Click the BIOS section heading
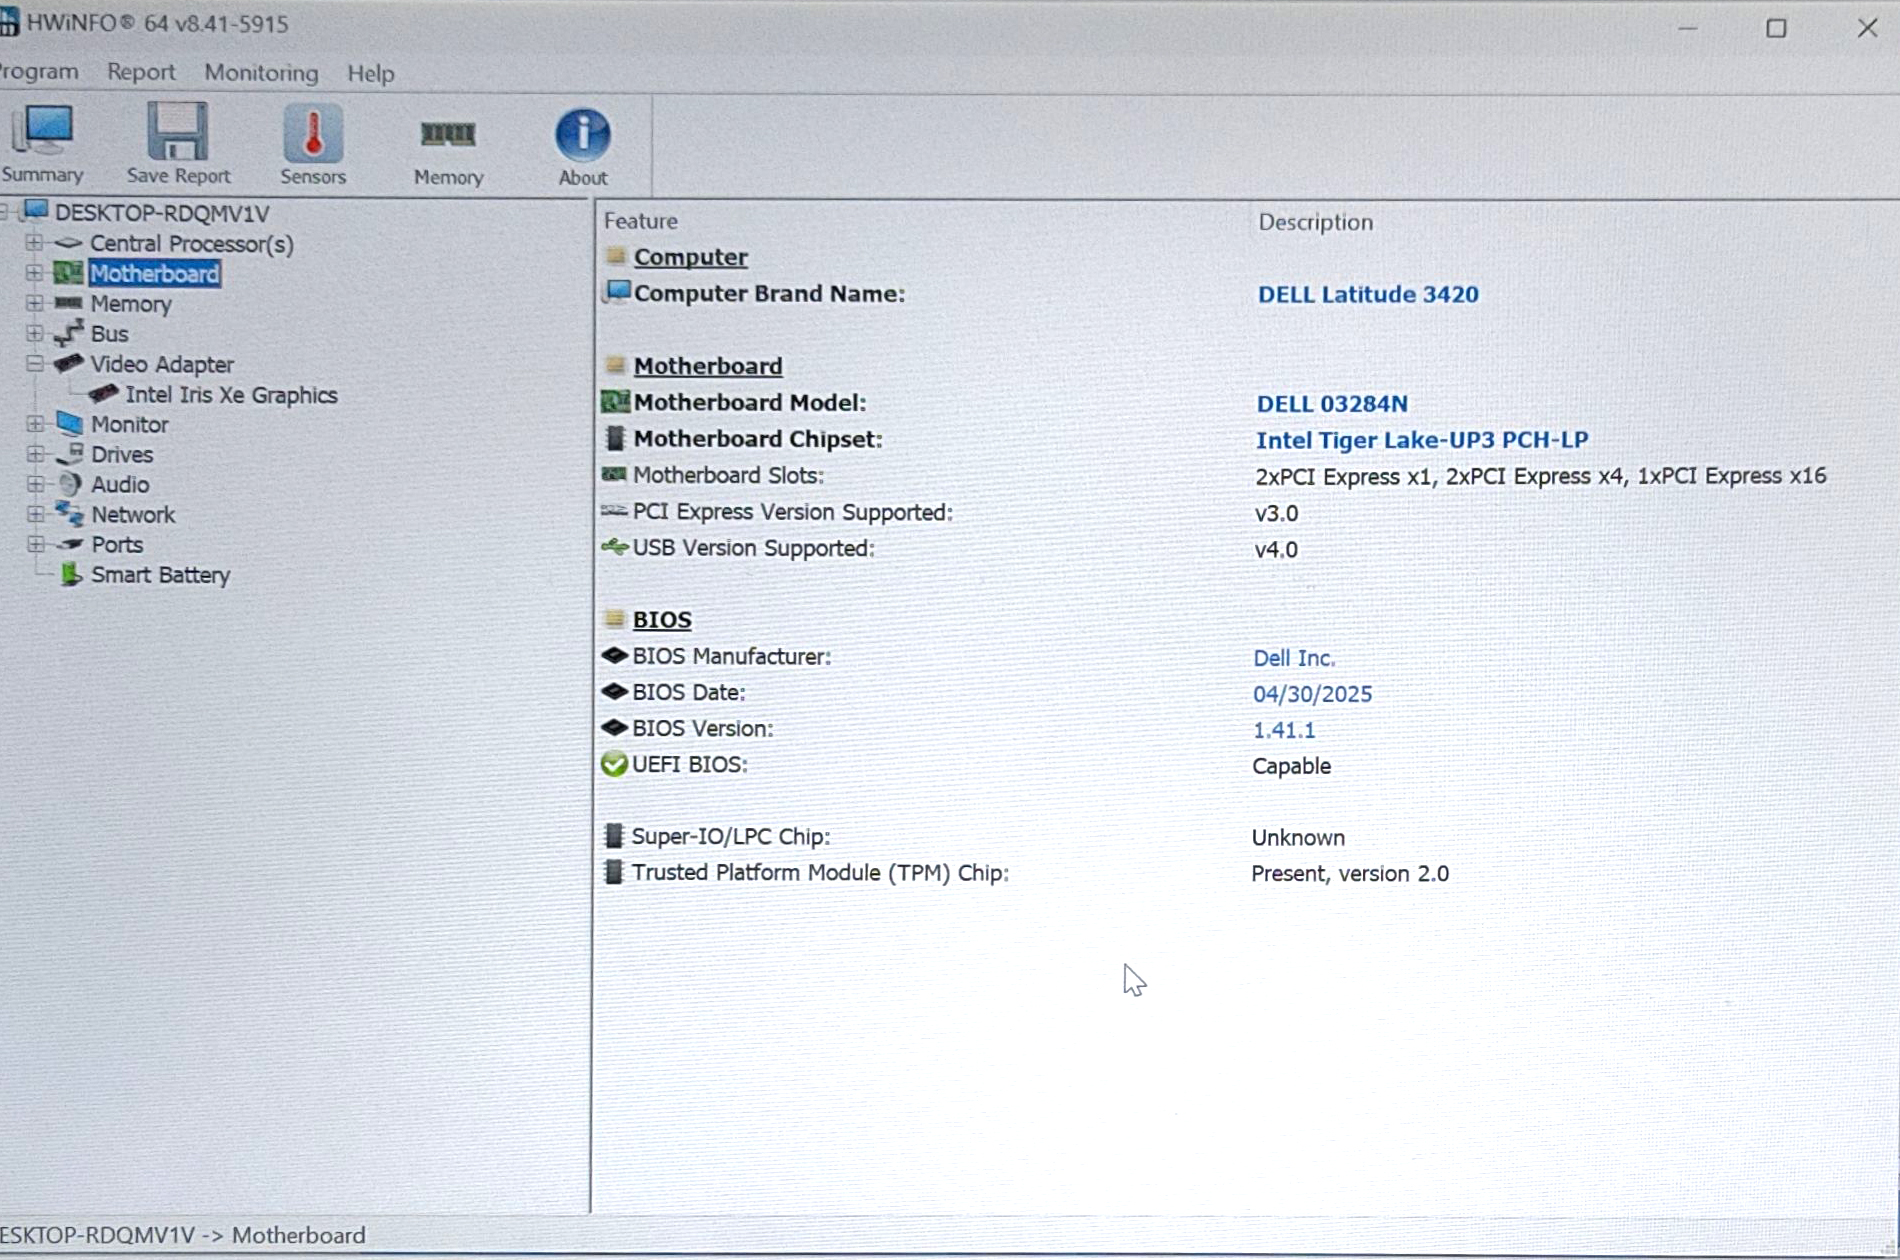1900x1260 pixels. pyautogui.click(x=662, y=620)
